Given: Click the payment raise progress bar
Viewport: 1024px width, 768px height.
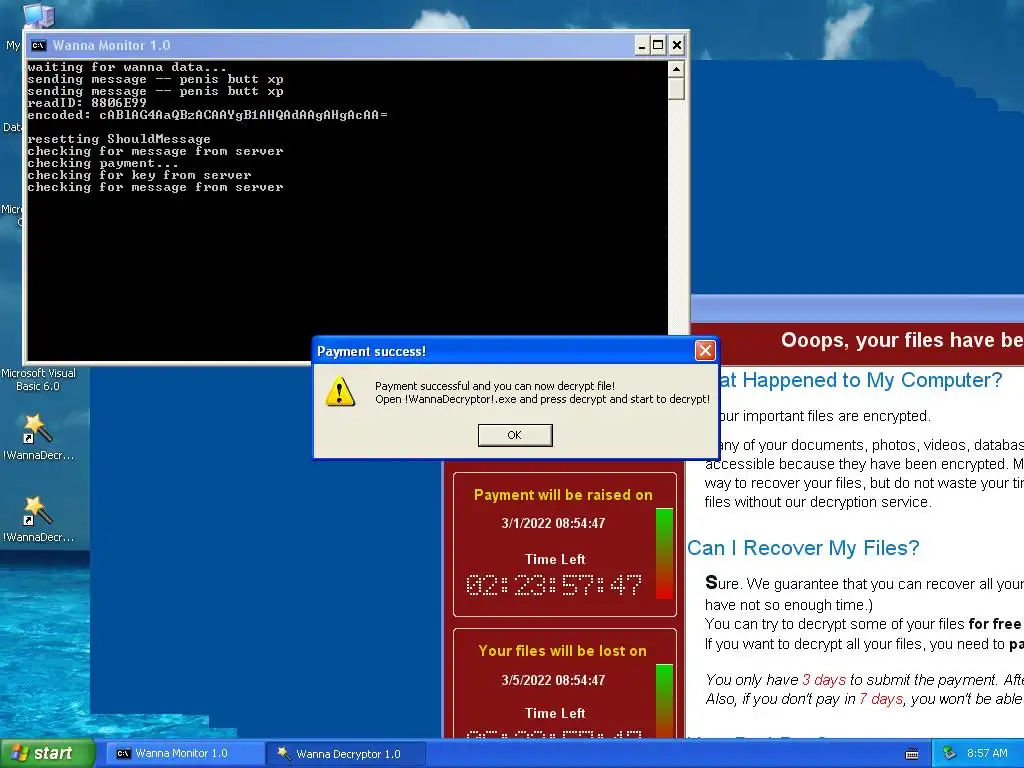Looking at the screenshot, I should coord(664,553).
